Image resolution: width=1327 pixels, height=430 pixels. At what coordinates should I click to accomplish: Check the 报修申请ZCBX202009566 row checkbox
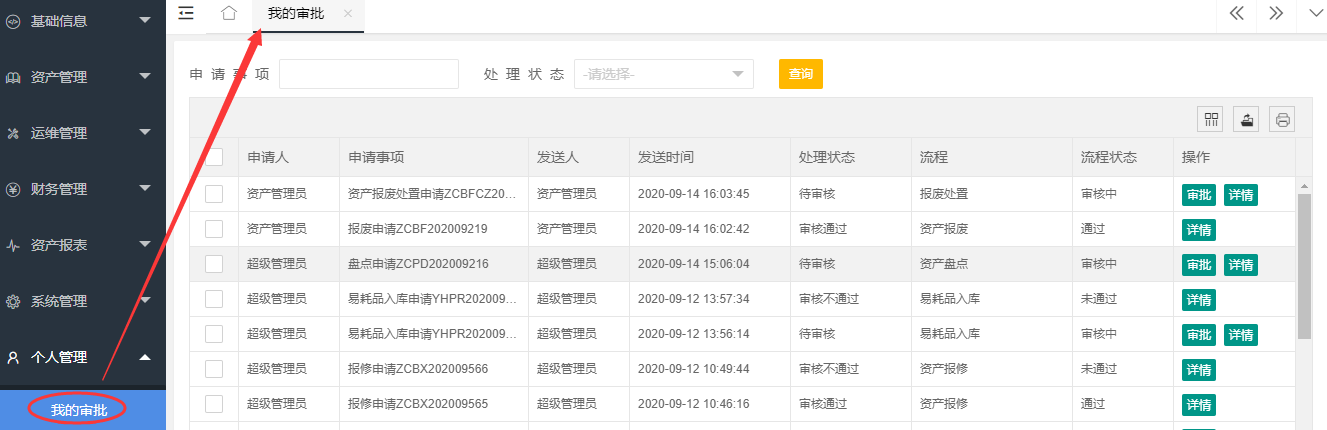pos(214,369)
